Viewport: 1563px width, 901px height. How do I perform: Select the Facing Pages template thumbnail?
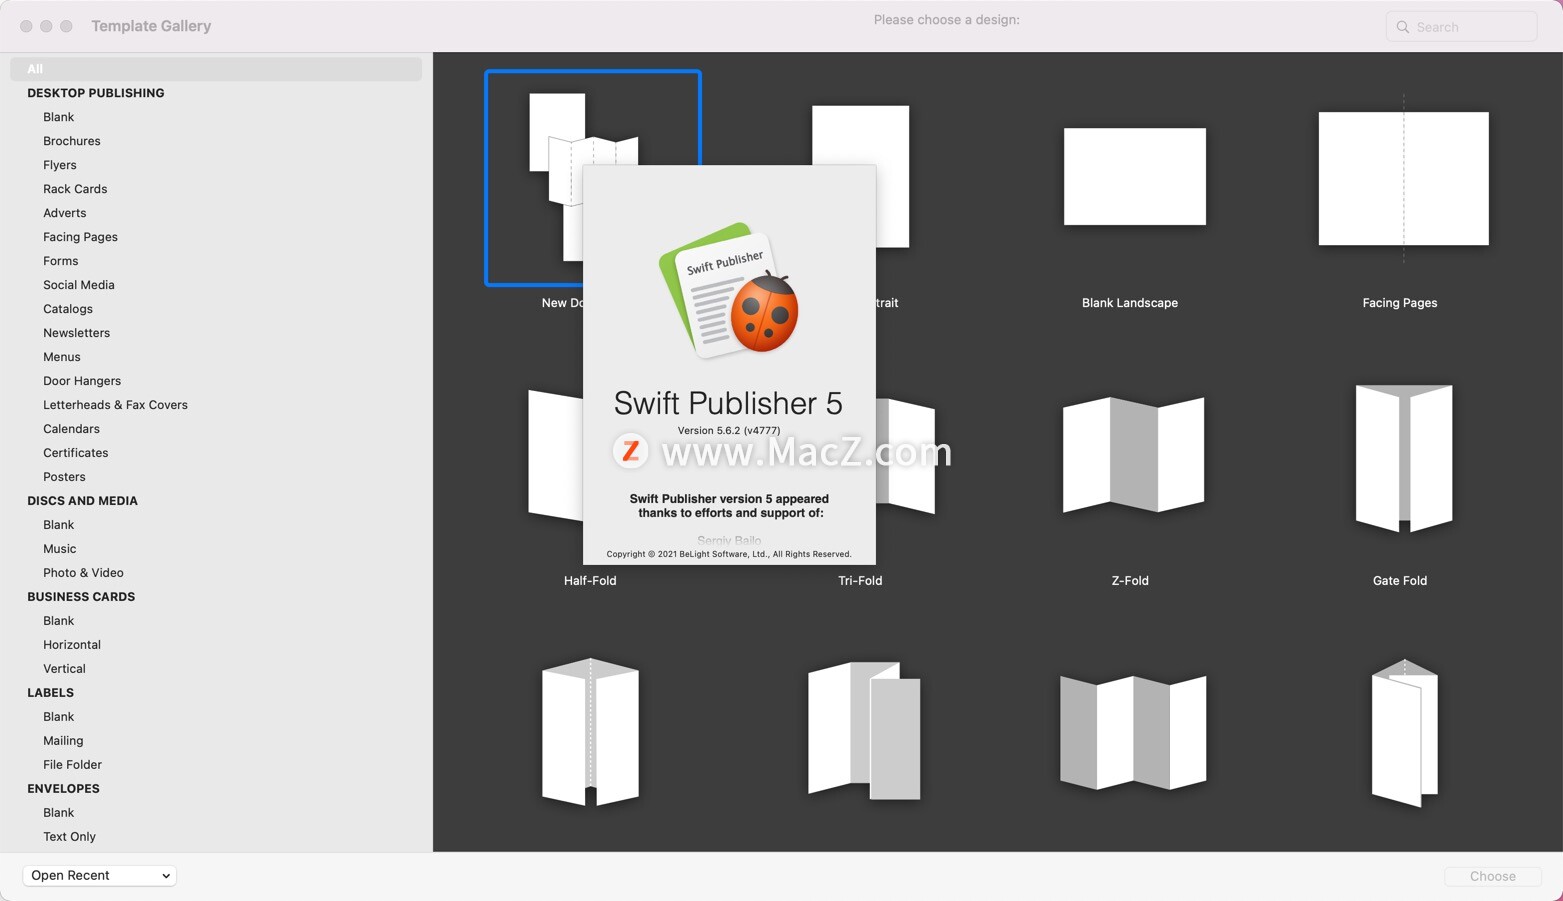pos(1403,178)
